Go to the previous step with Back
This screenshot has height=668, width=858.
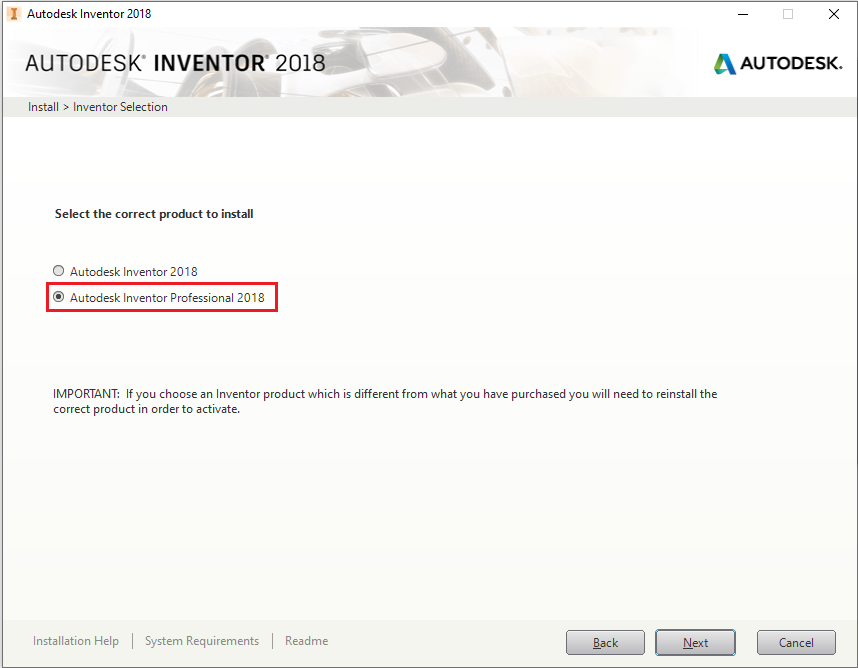pyautogui.click(x=605, y=642)
